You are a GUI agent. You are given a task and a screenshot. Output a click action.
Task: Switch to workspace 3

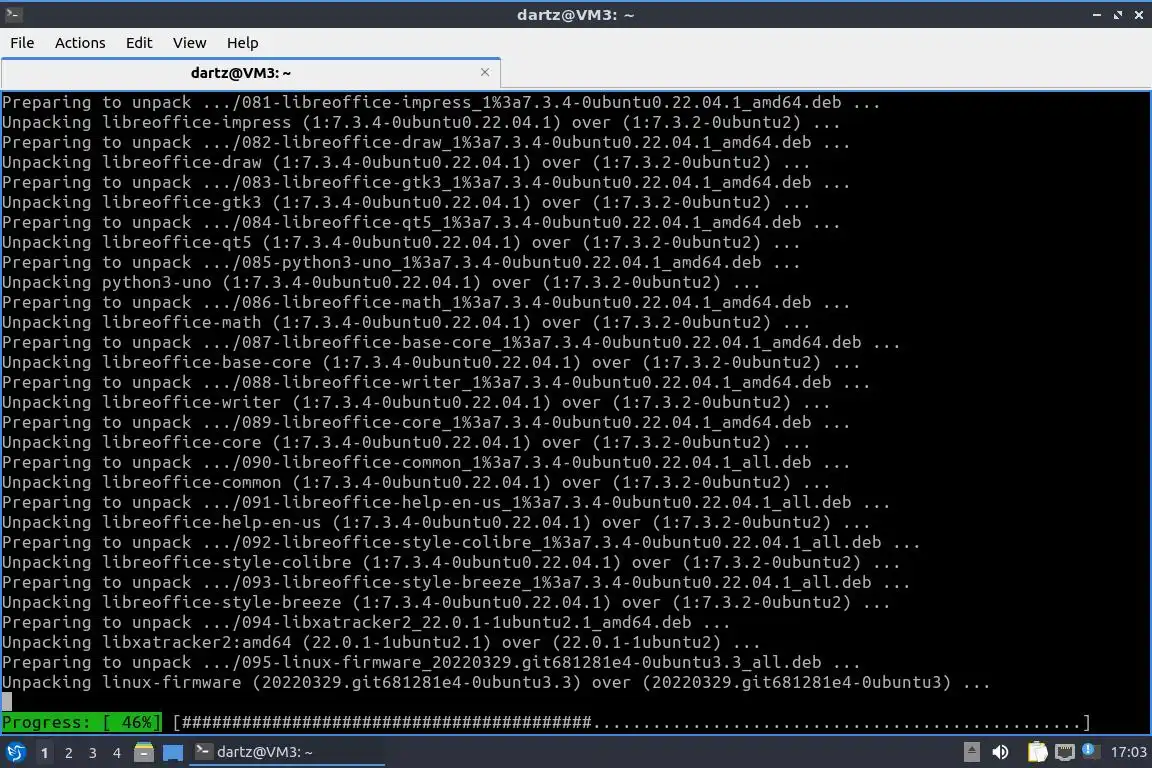click(x=93, y=753)
